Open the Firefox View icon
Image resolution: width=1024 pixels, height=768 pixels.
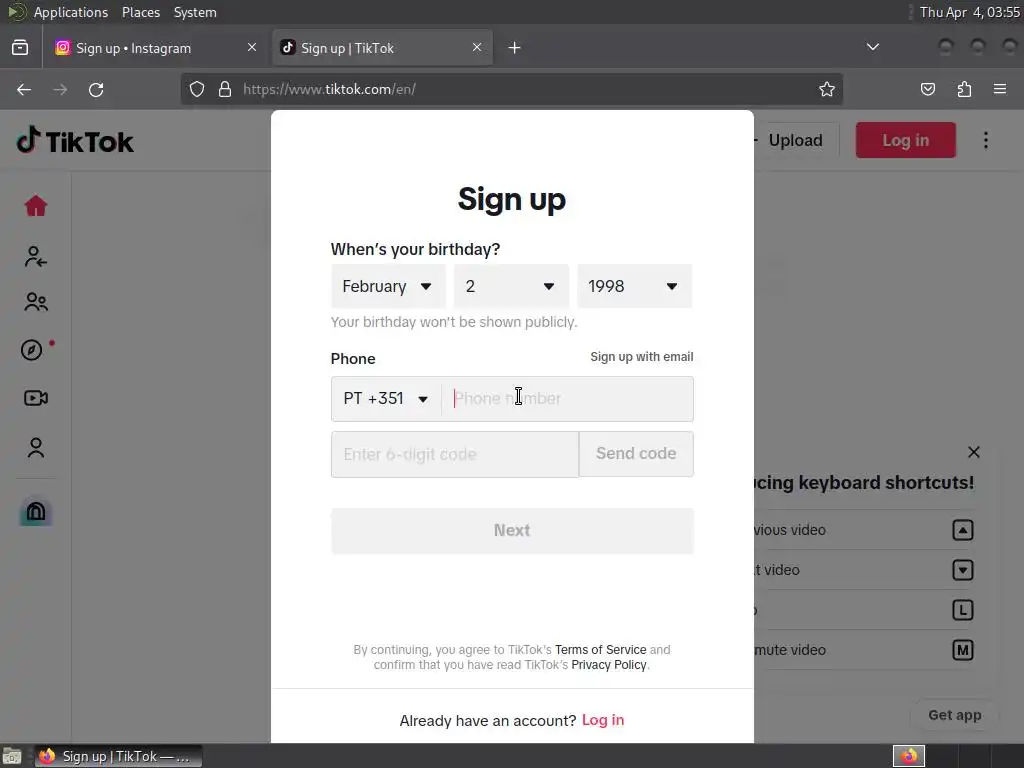[x=20, y=48]
